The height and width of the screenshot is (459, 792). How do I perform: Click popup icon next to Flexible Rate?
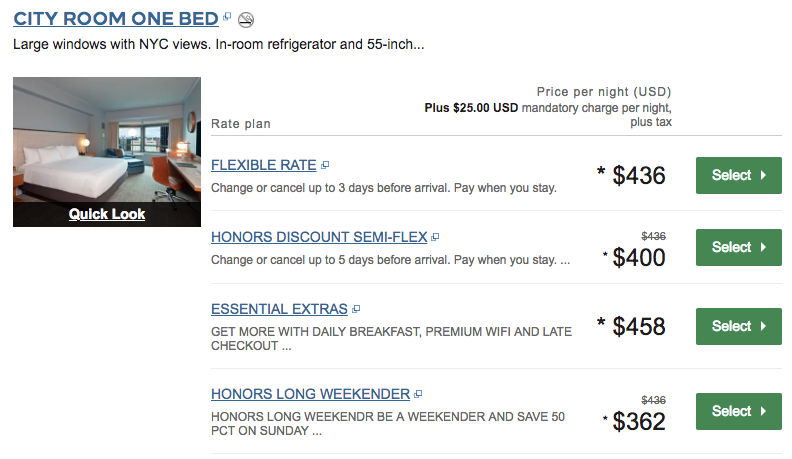pyautogui.click(x=325, y=165)
